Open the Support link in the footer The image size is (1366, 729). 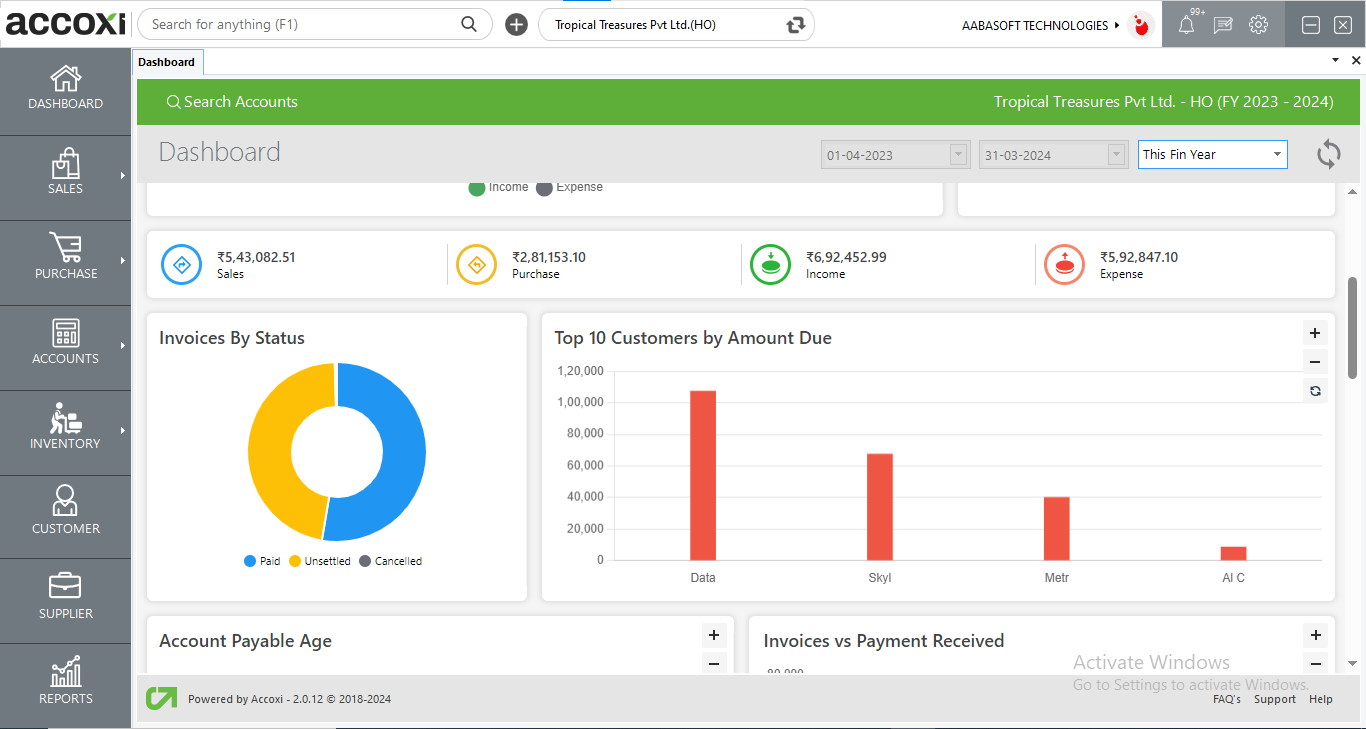pyautogui.click(x=1275, y=699)
